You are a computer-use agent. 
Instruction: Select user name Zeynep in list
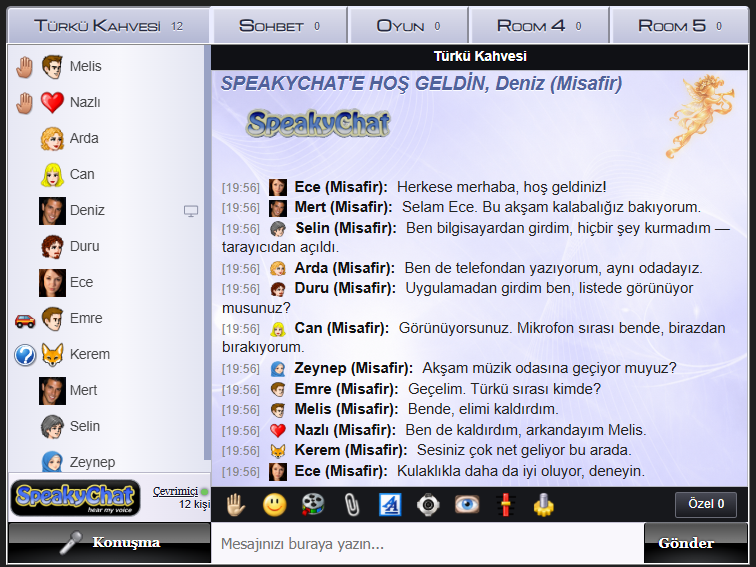[x=92, y=462]
